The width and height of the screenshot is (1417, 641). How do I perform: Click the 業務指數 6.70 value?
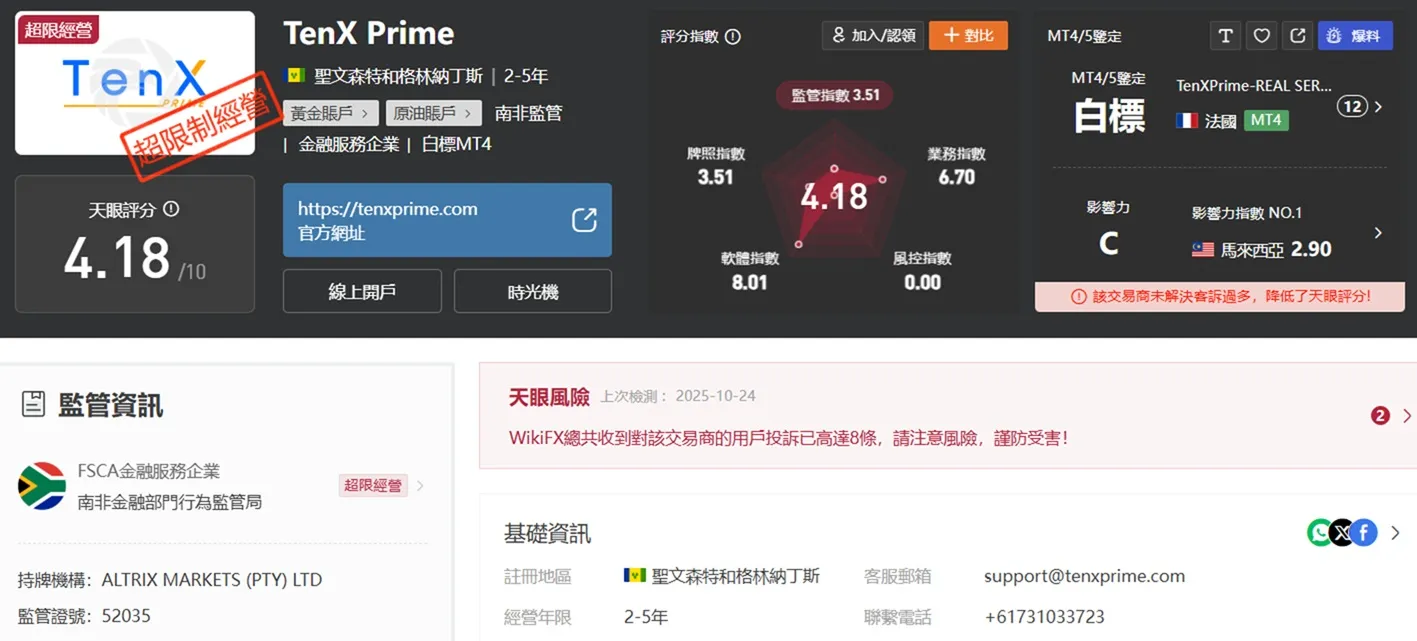point(956,177)
